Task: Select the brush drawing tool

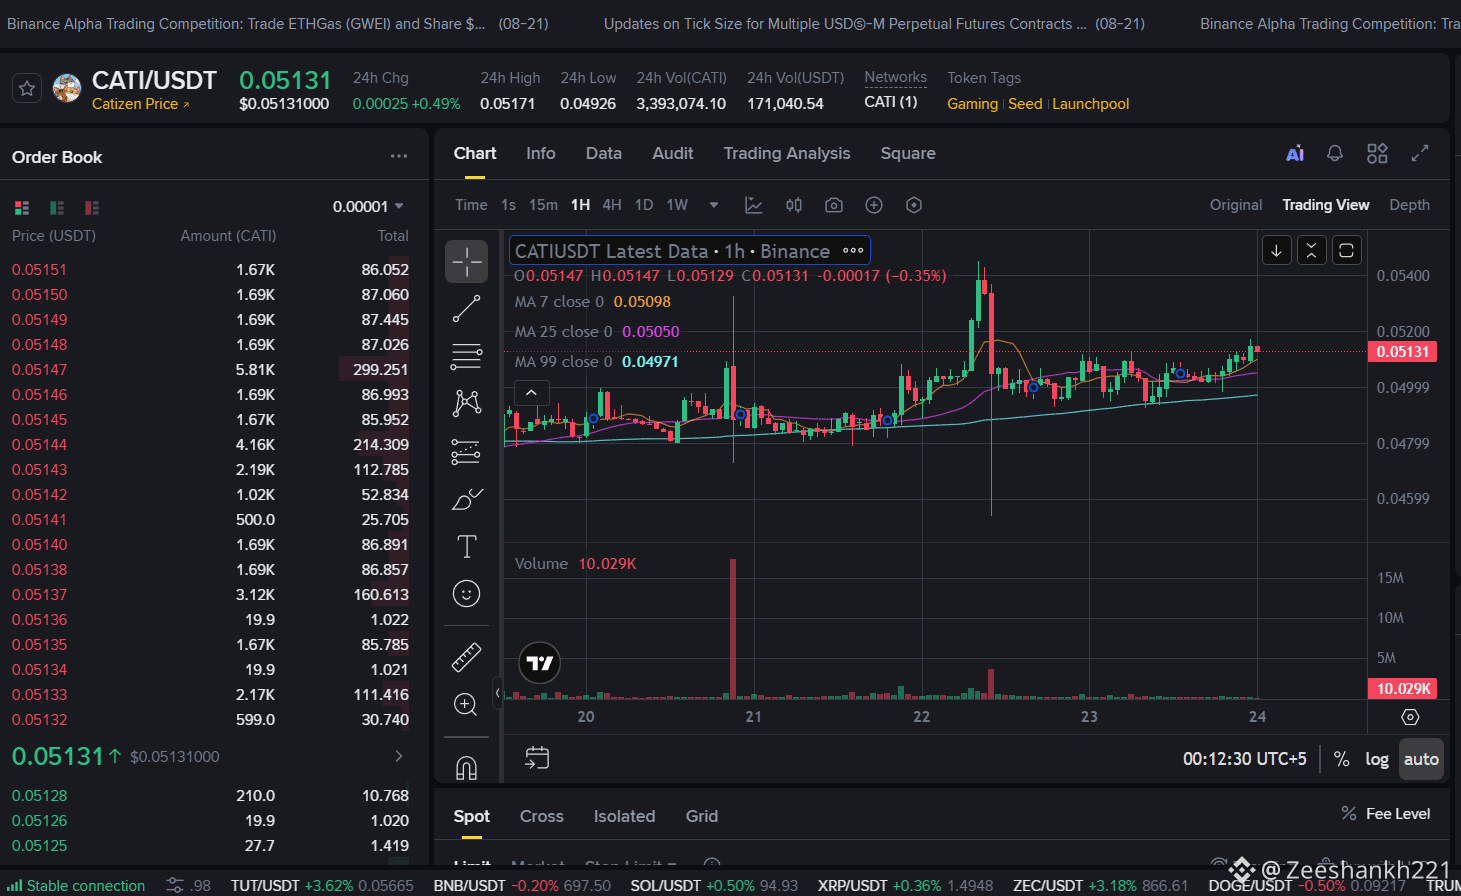Action: click(x=466, y=498)
